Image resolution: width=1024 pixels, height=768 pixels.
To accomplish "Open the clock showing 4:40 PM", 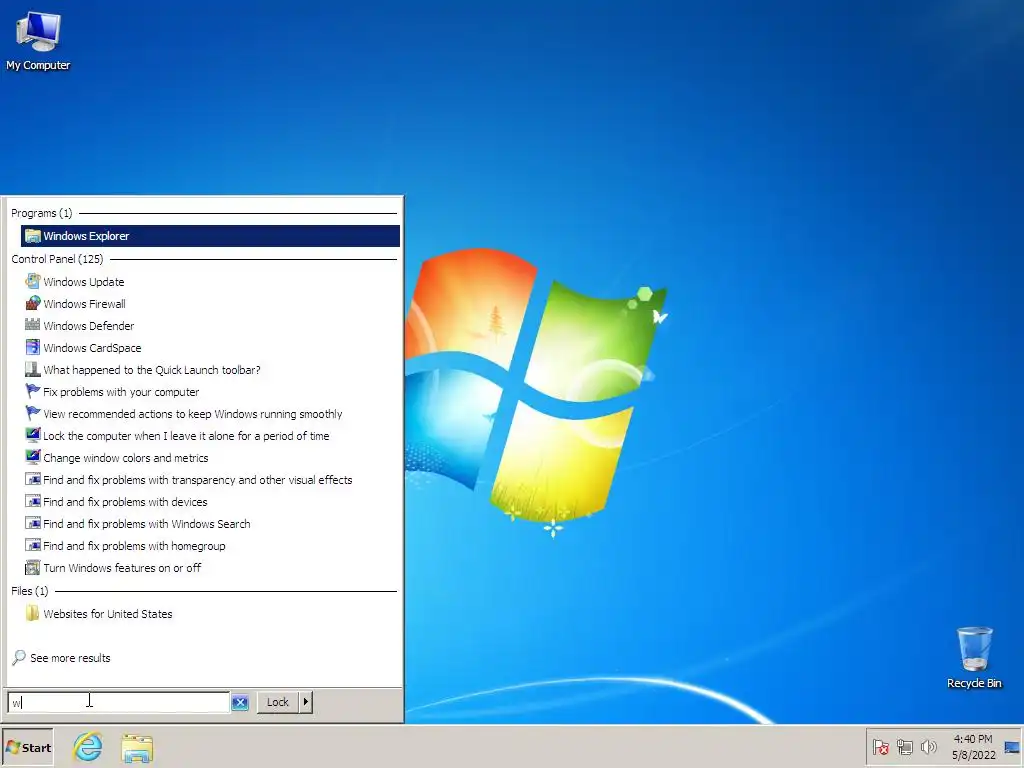I will 973,747.
